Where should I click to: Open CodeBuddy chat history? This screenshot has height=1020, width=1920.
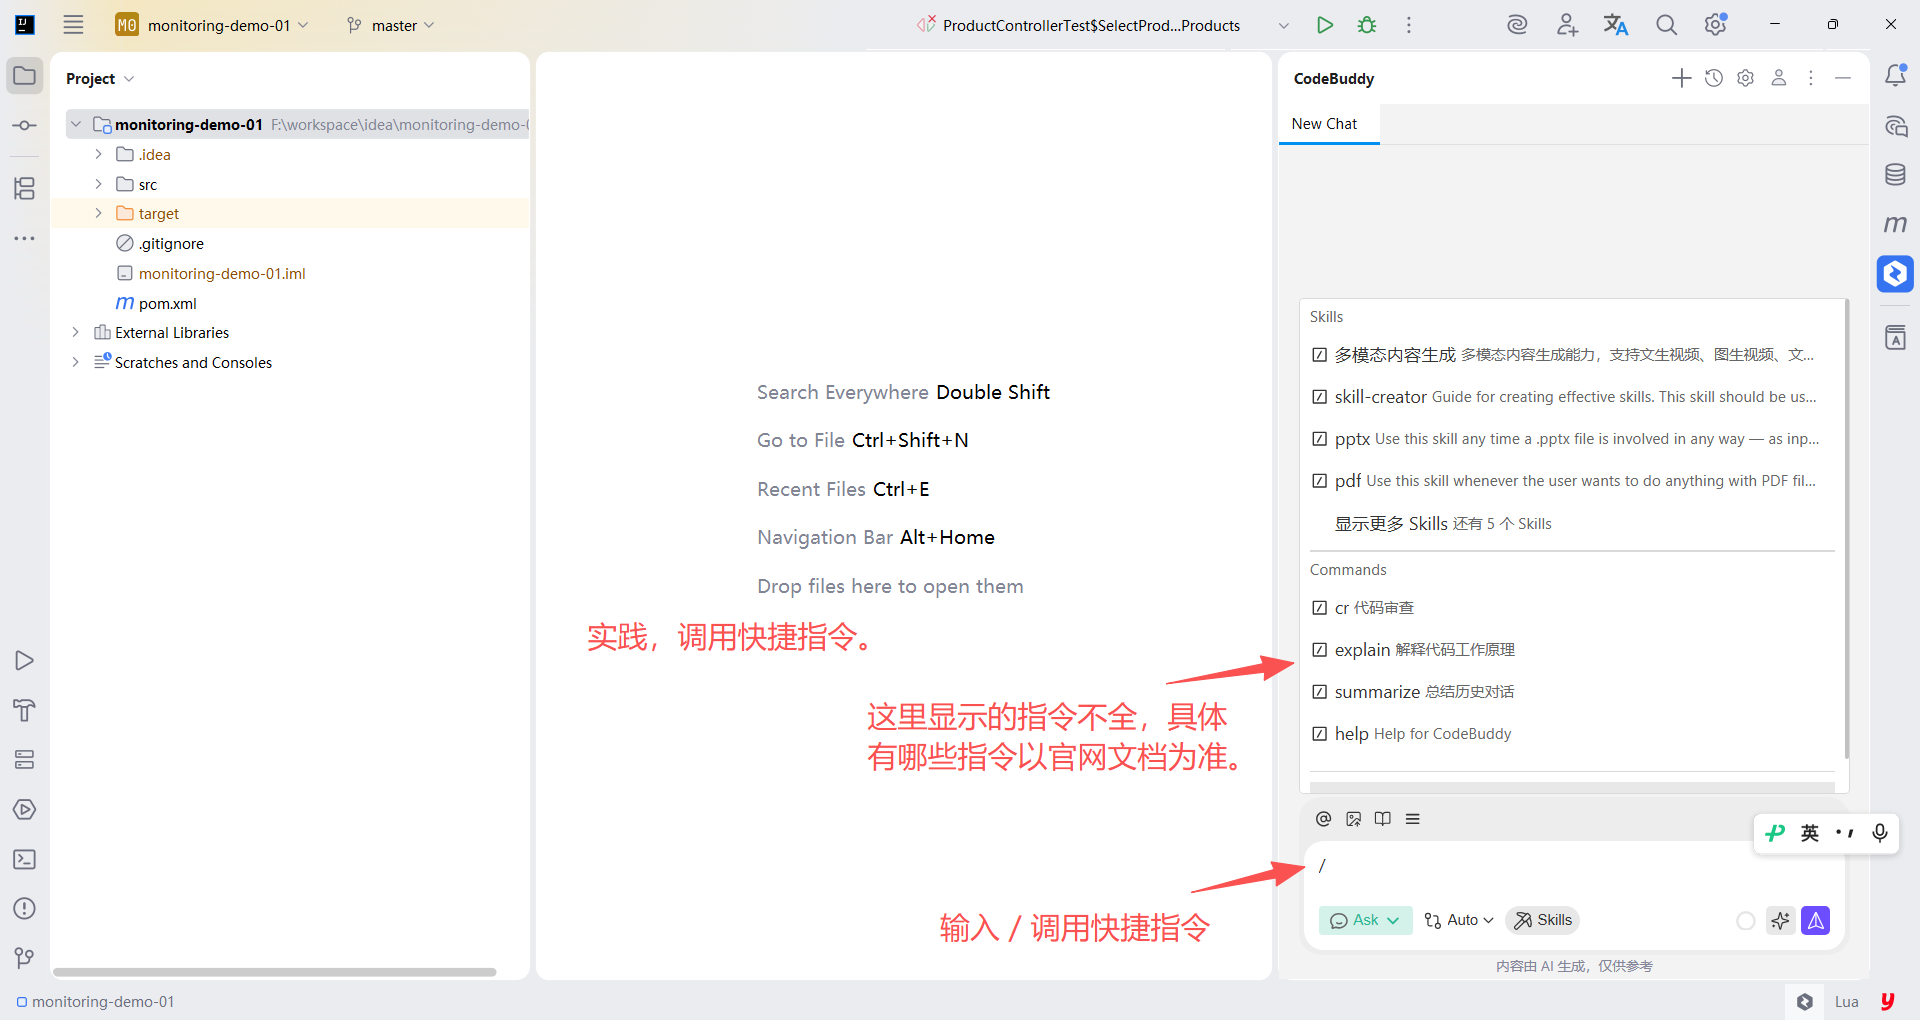(1714, 78)
